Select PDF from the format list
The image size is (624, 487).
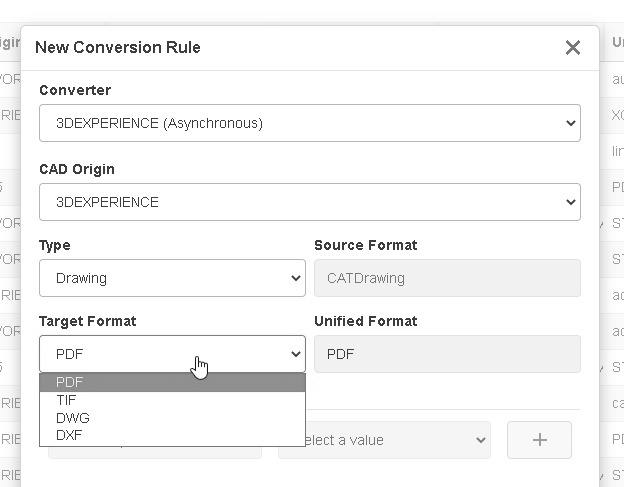click(70, 382)
